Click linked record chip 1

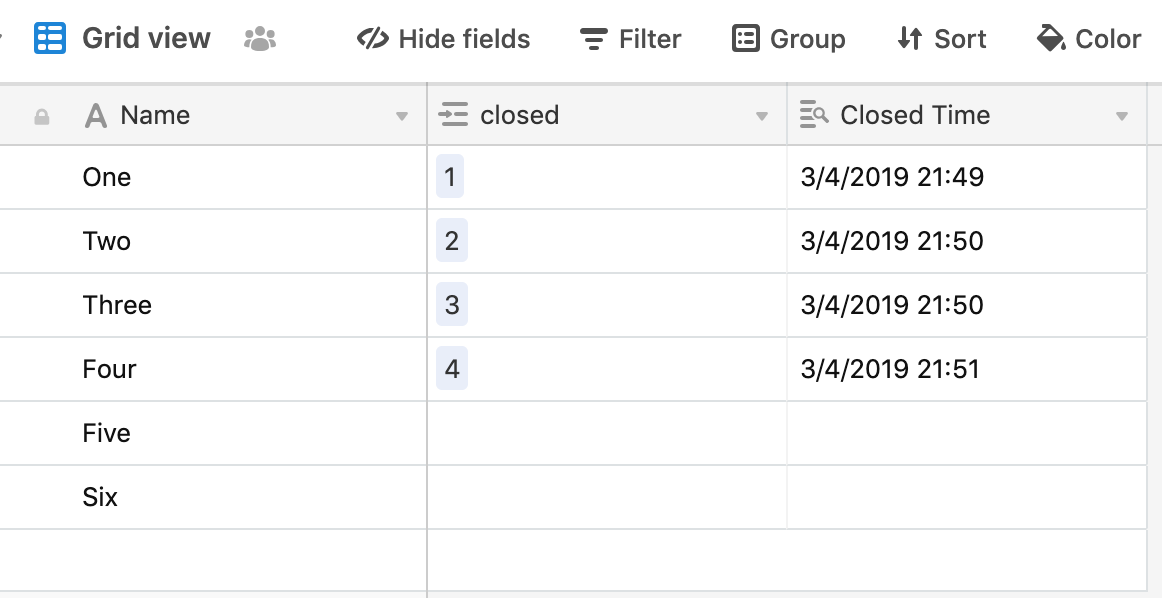tap(450, 176)
